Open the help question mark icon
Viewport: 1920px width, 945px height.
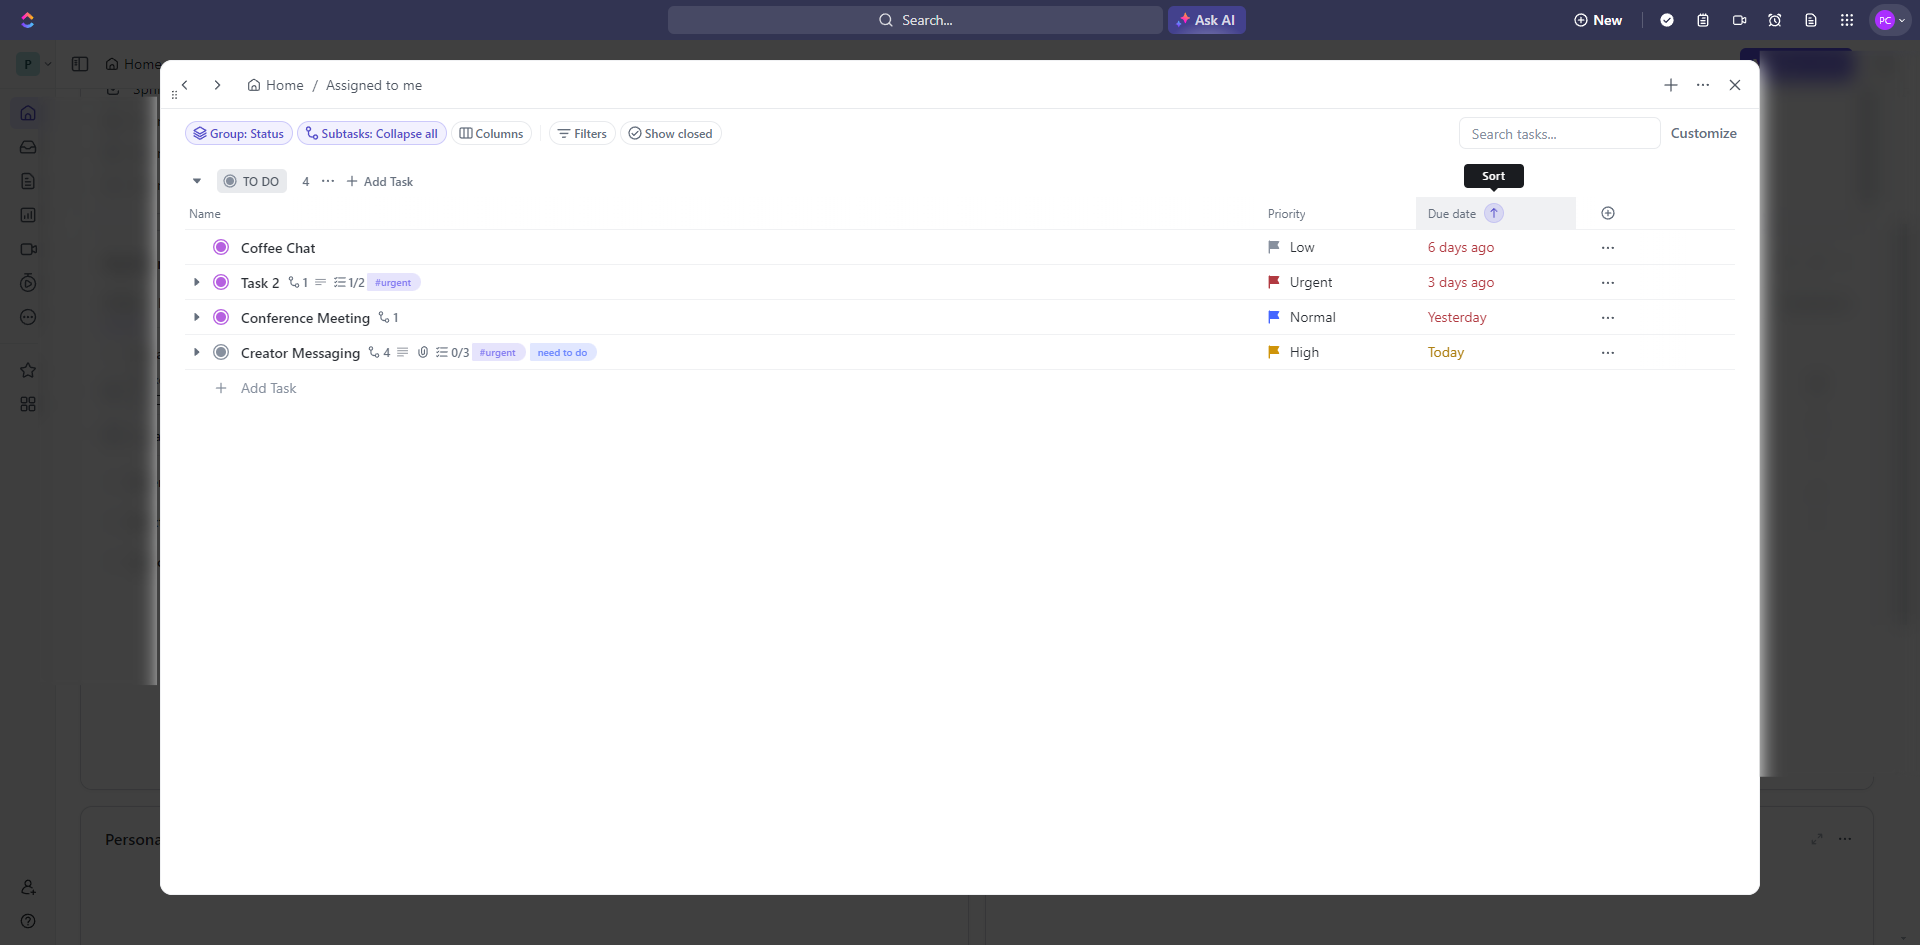coord(28,921)
